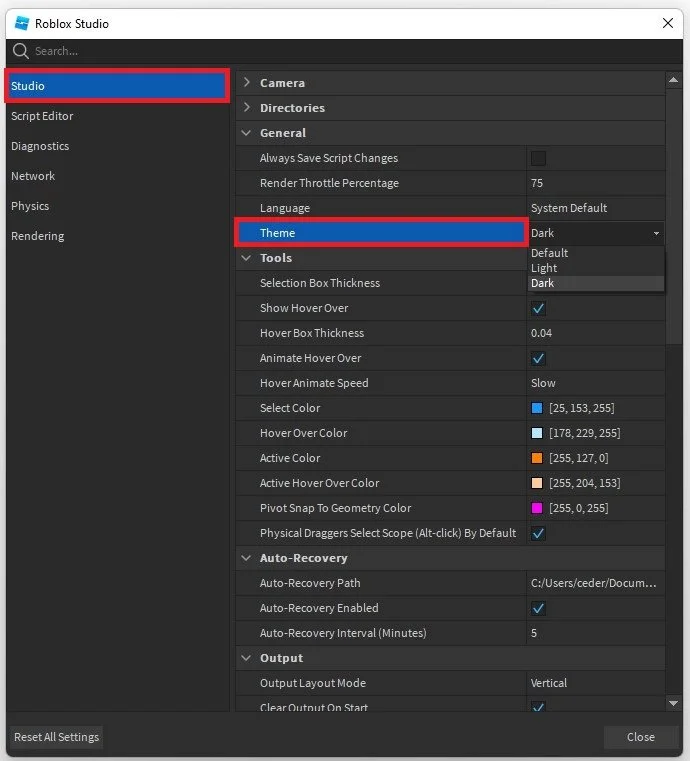
Task: Click the Select Color value [25, 153, 255]
Action: pos(582,408)
